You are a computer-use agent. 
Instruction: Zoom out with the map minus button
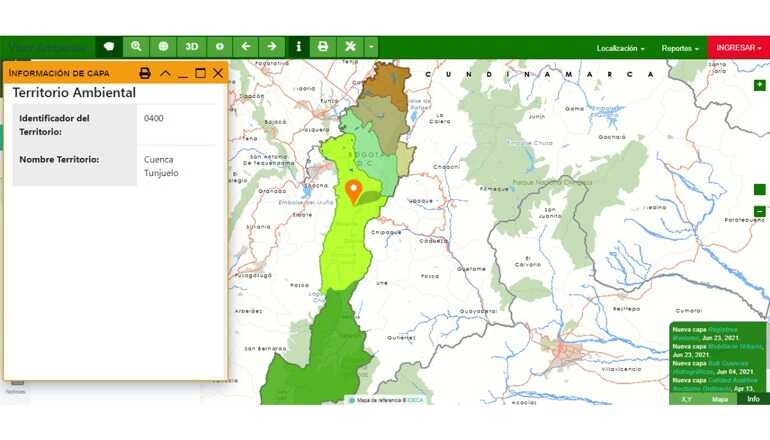[x=759, y=211]
